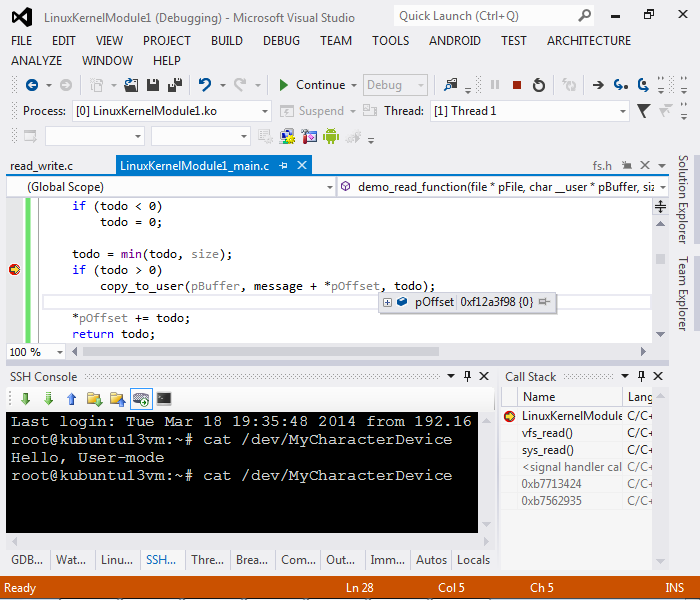Click the folder with green arrow icon
The height and width of the screenshot is (600, 700).
point(94,399)
